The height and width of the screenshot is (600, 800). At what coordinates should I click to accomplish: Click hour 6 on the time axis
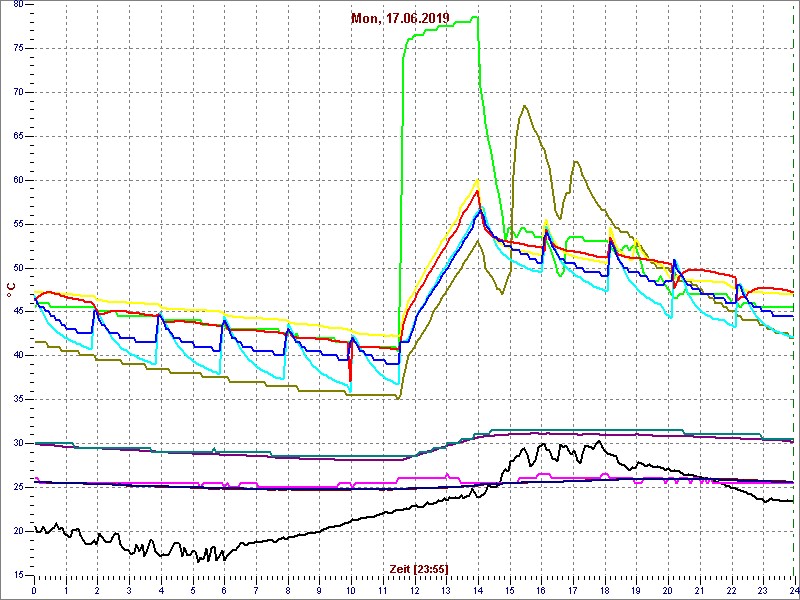coord(224,590)
